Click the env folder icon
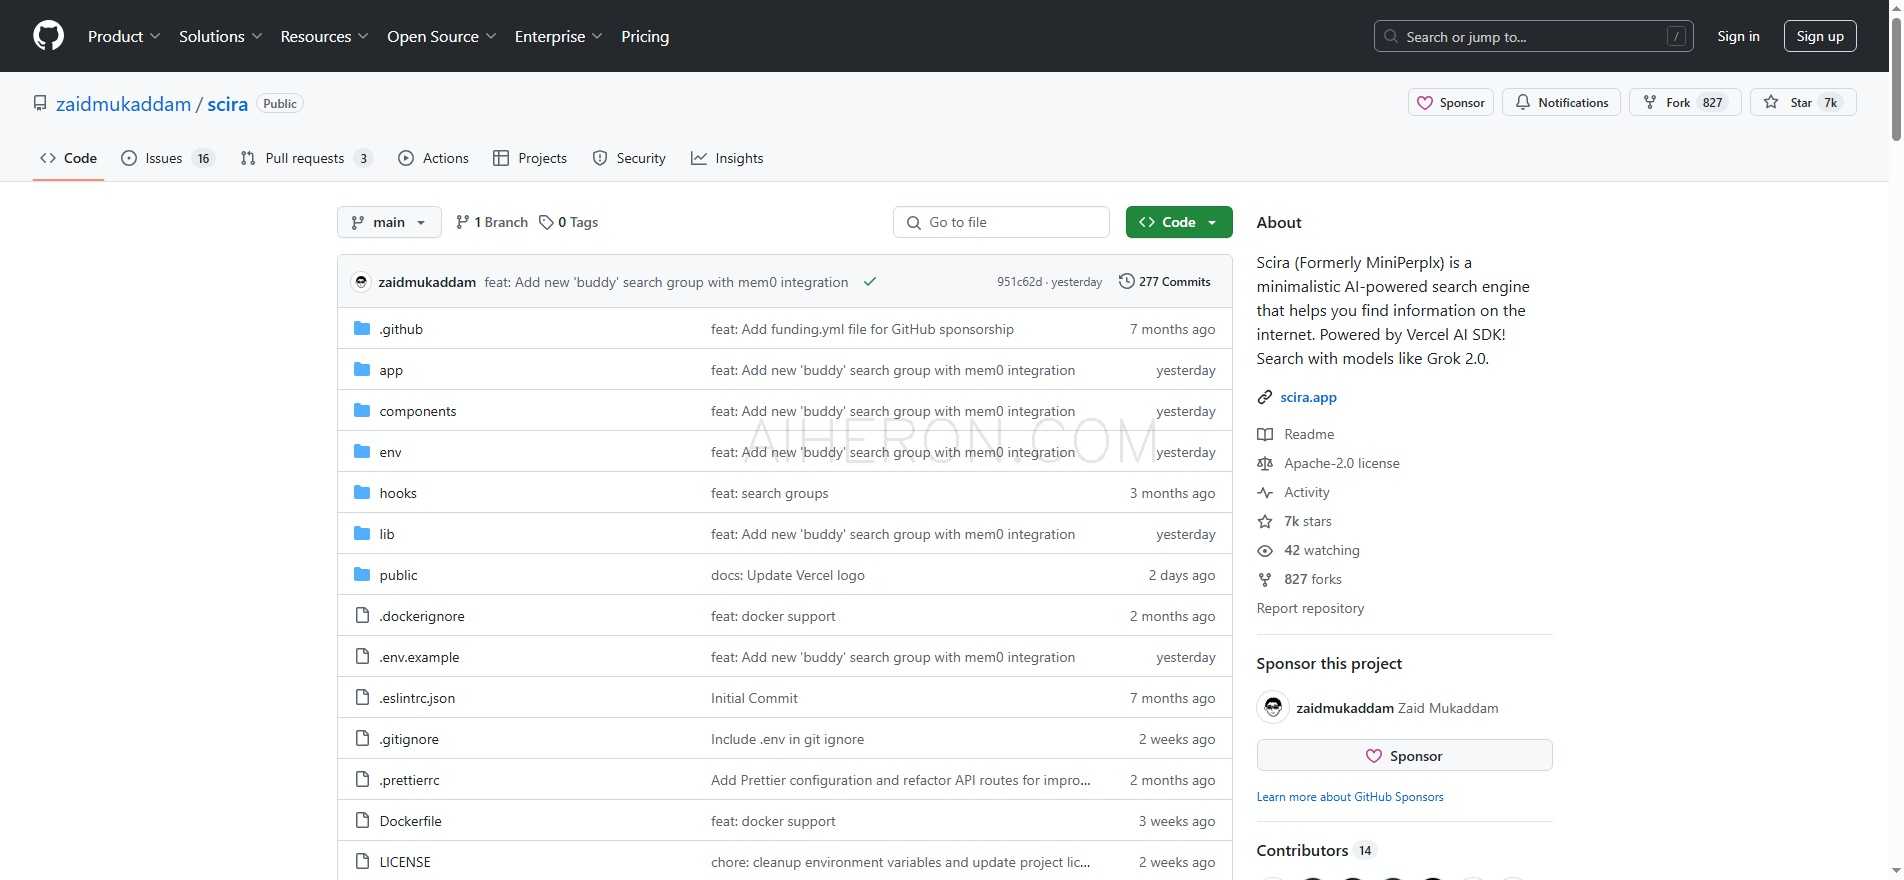The image size is (1904, 880). [x=362, y=452]
